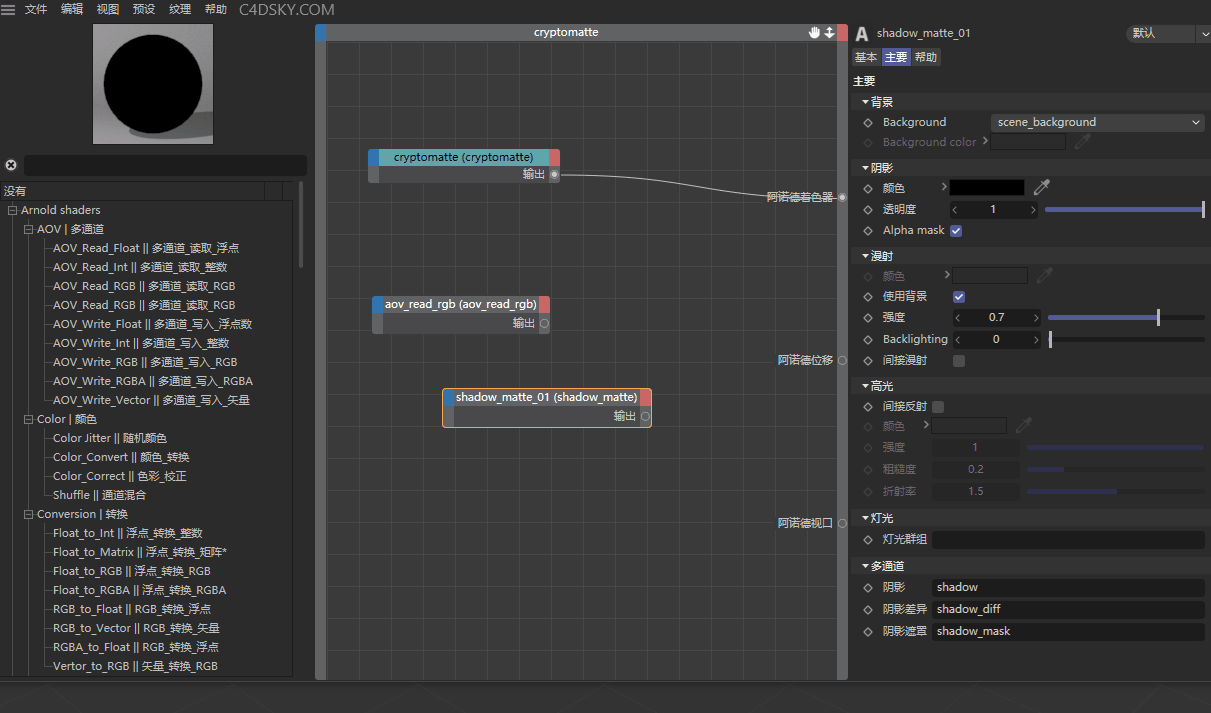1211x713 pixels.
Task: Uncheck the 使用背景 checkbox
Action: [959, 297]
